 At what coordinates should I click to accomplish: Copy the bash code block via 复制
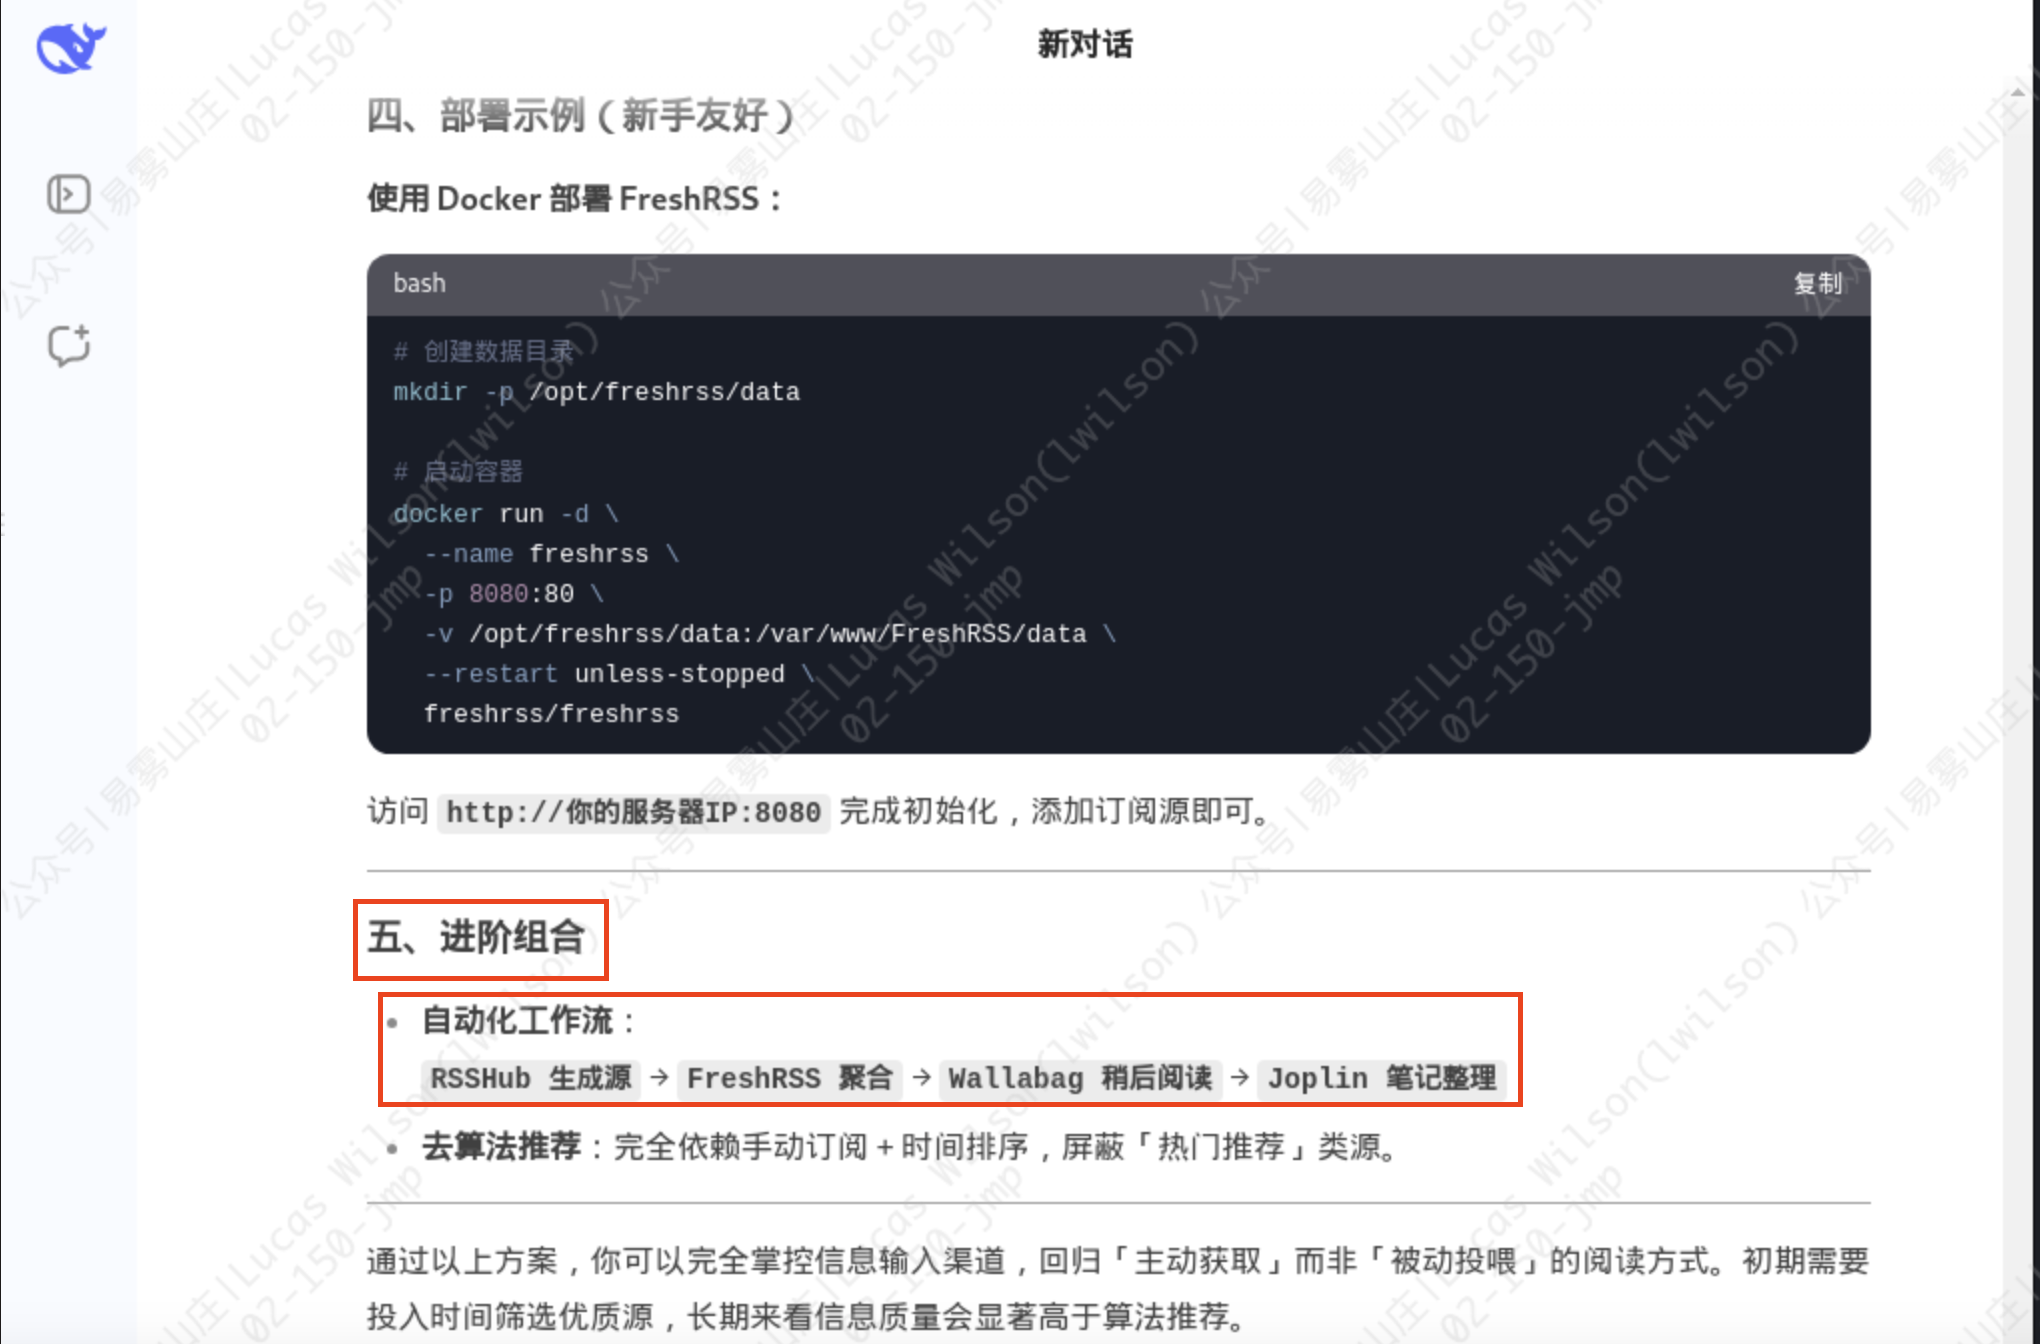click(1817, 284)
